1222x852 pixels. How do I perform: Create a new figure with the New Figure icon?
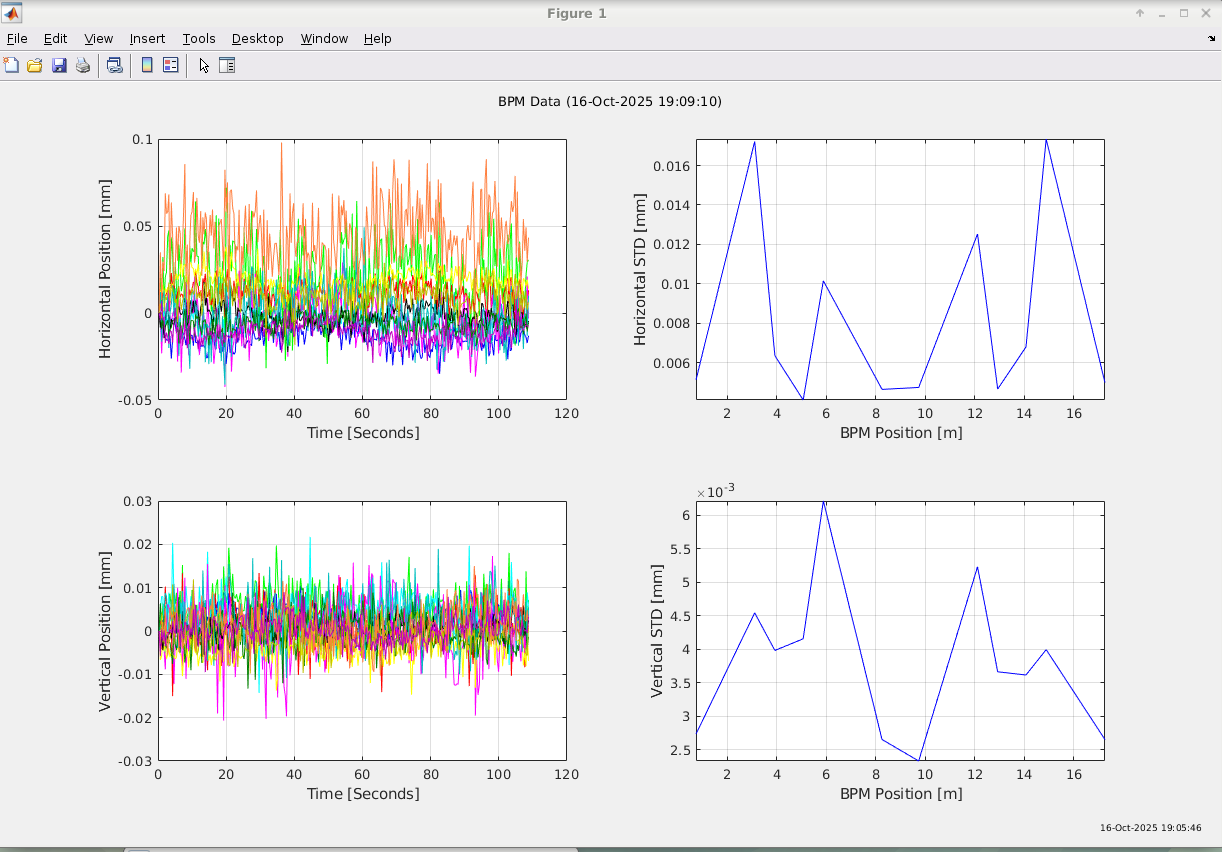coord(11,65)
